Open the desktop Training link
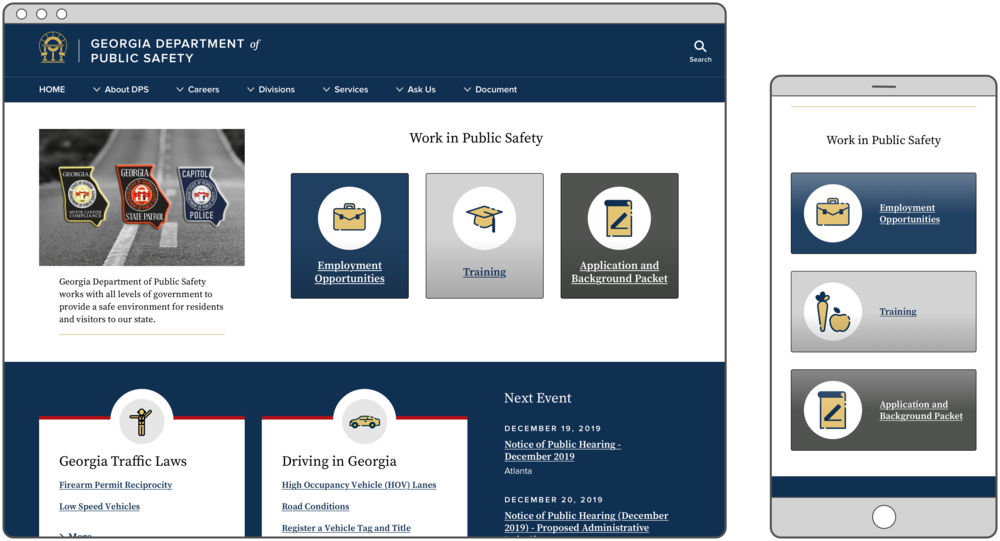The image size is (1000, 541). (x=484, y=272)
